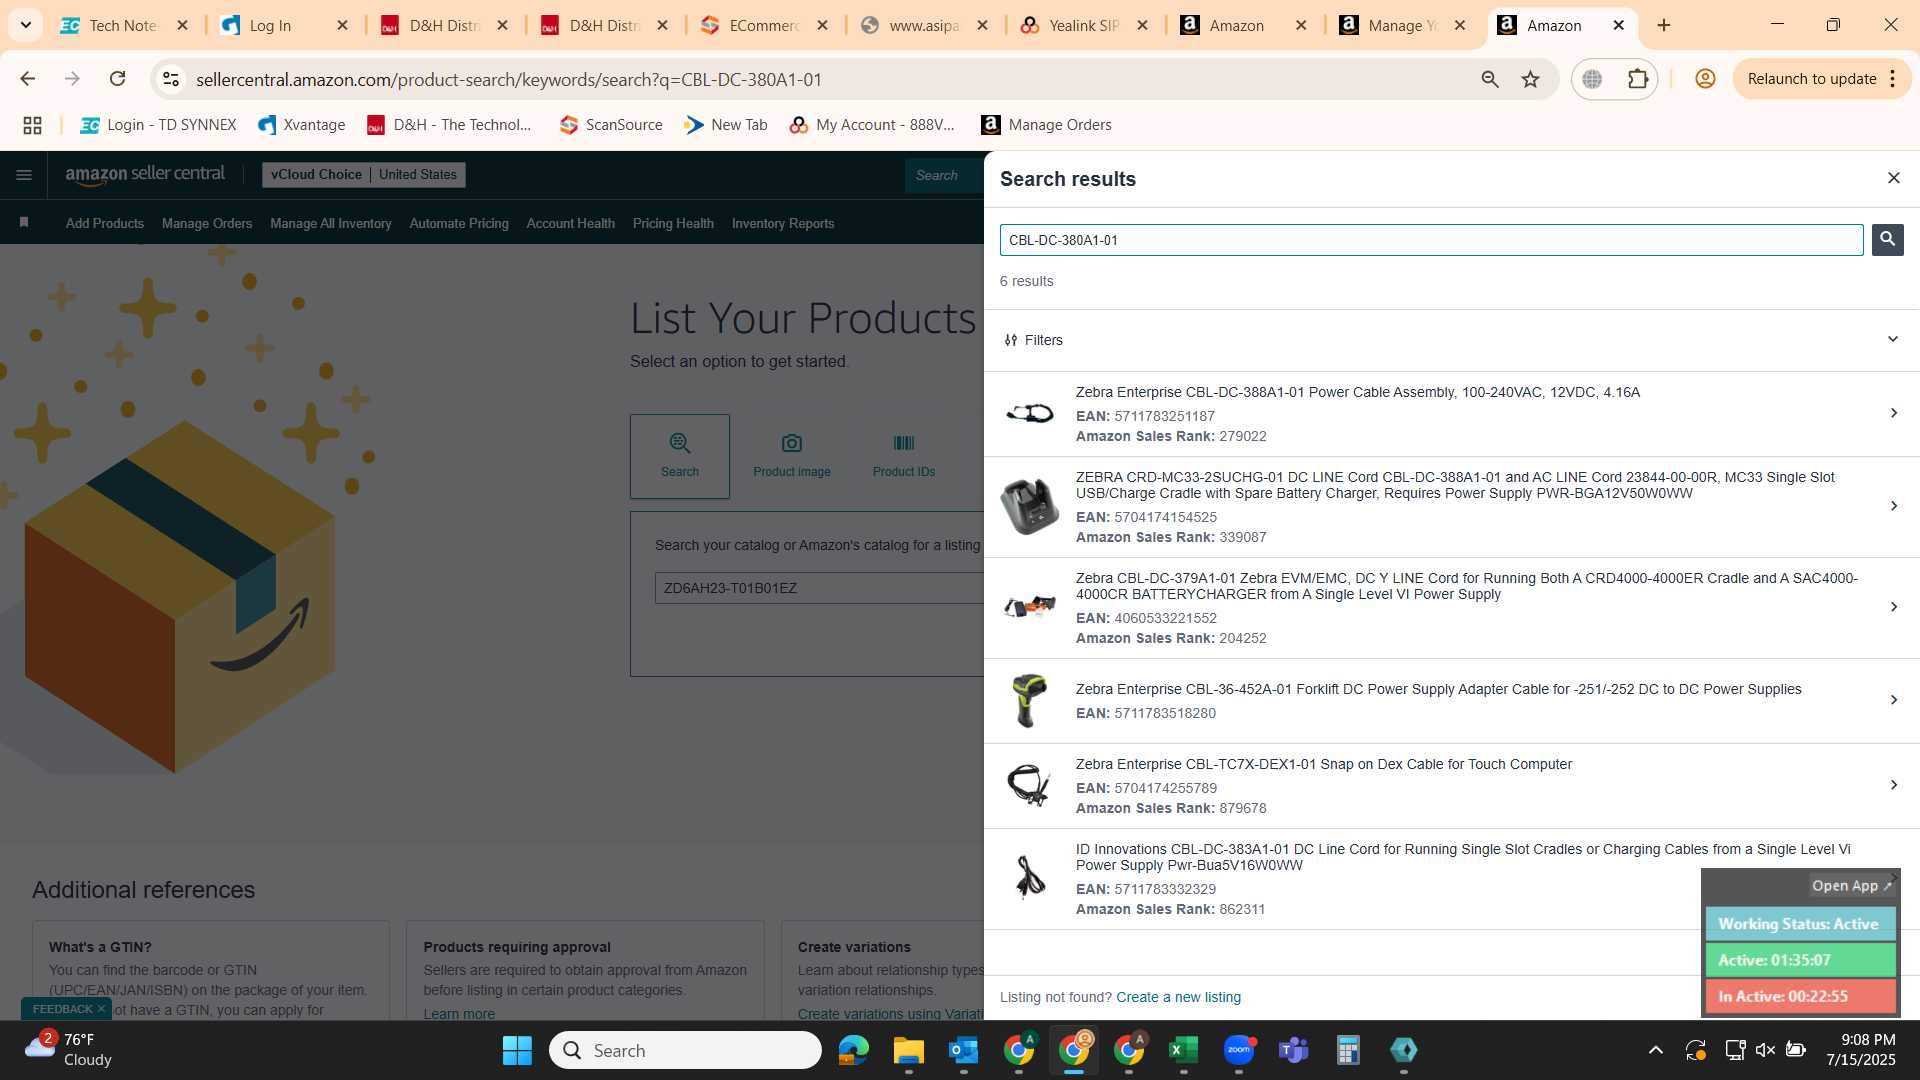Select the Product IDs barcode option
1920x1080 pixels.
904,456
